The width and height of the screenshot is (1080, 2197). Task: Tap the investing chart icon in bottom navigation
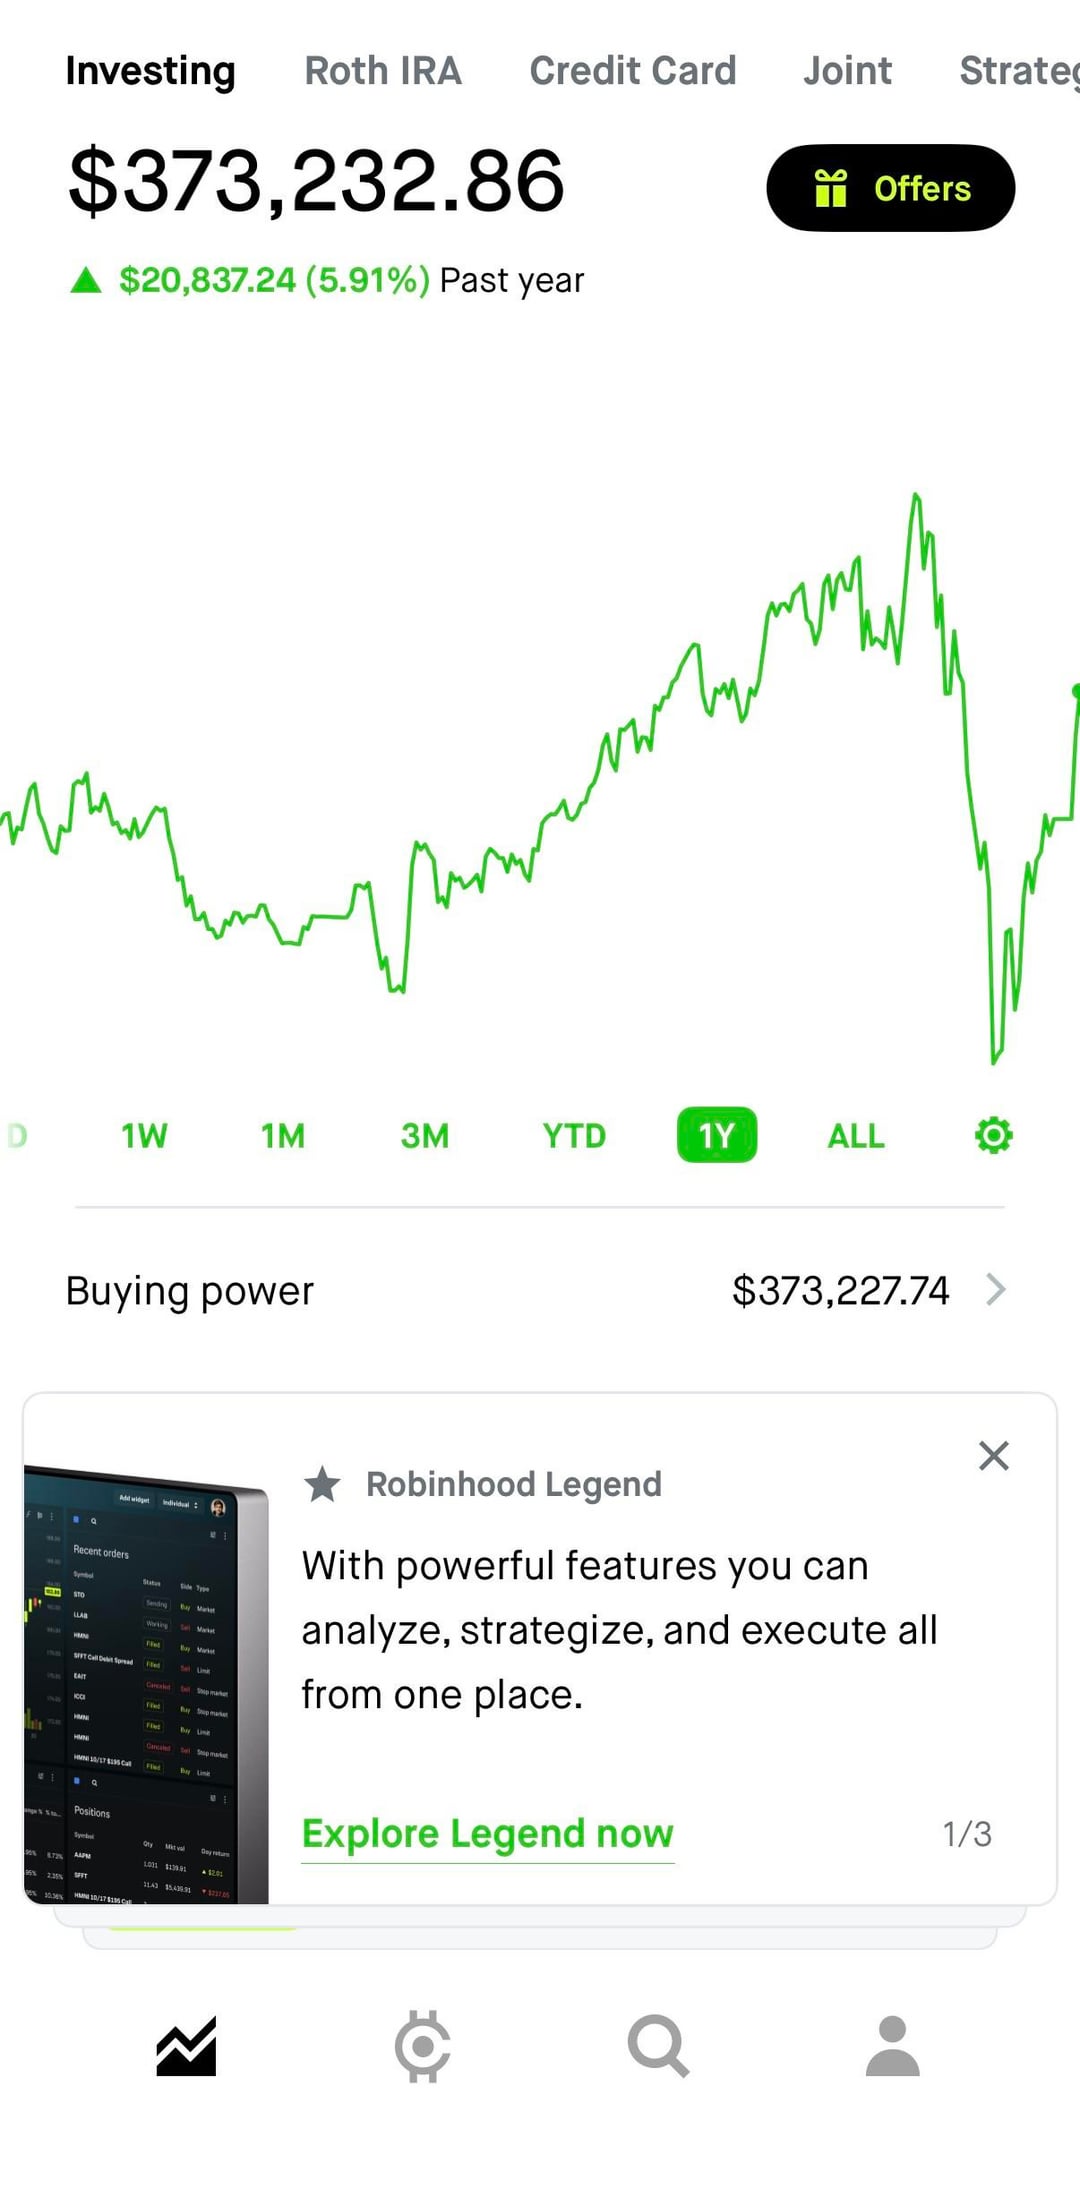[x=186, y=2046]
